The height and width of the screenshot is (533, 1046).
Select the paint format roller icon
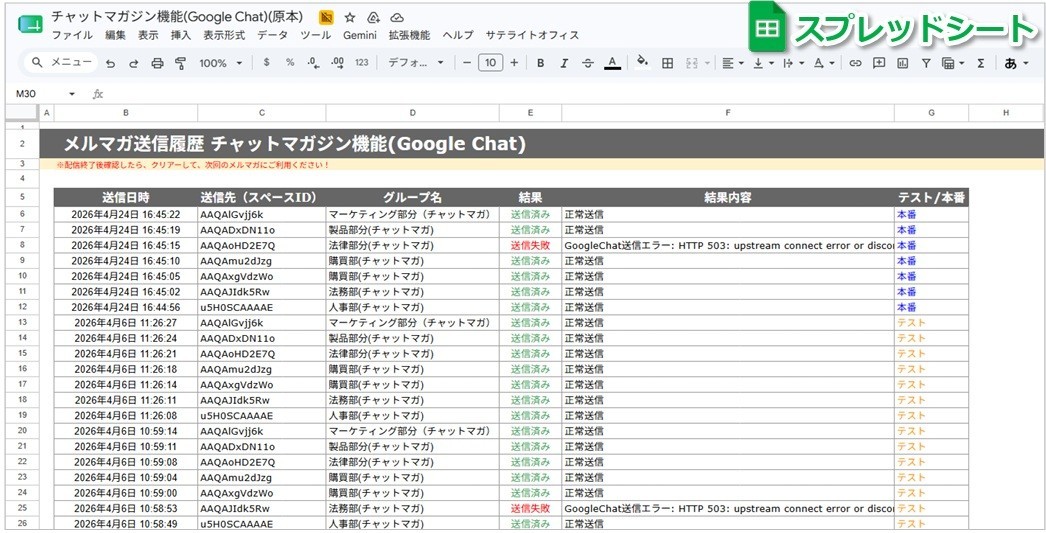click(180, 63)
